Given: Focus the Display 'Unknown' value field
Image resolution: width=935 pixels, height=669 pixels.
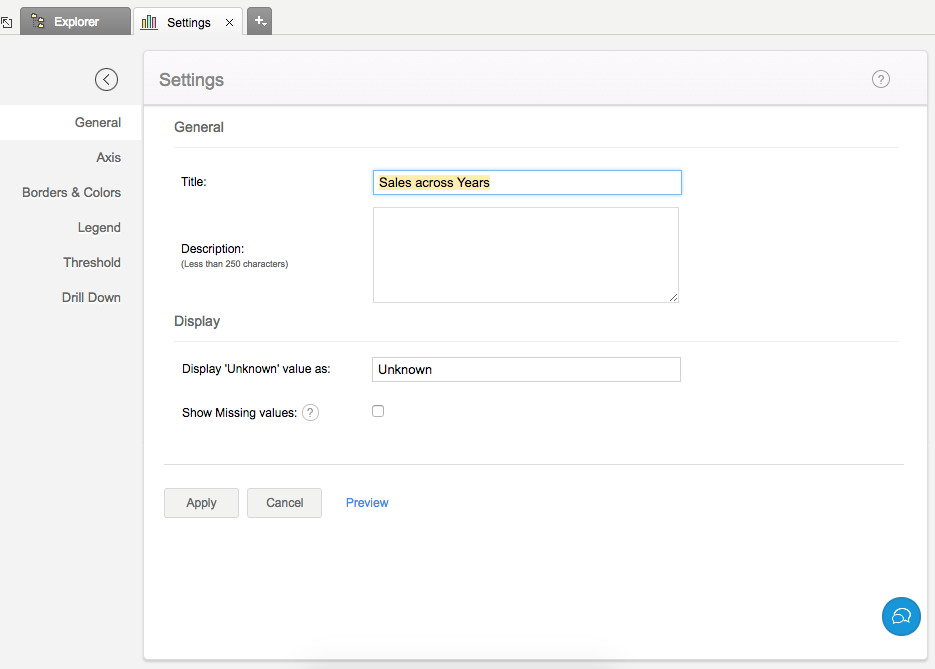Looking at the screenshot, I should pyautogui.click(x=525, y=369).
